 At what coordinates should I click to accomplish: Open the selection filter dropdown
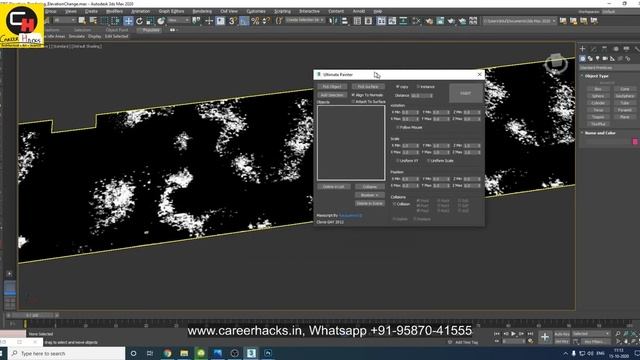point(64,20)
